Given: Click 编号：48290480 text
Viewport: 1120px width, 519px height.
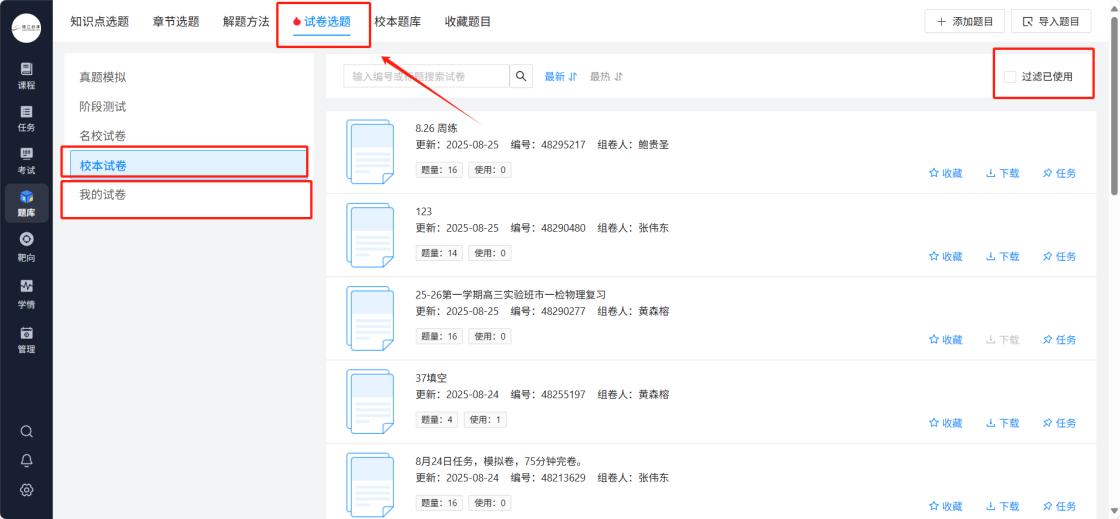Looking at the screenshot, I should click(548, 228).
